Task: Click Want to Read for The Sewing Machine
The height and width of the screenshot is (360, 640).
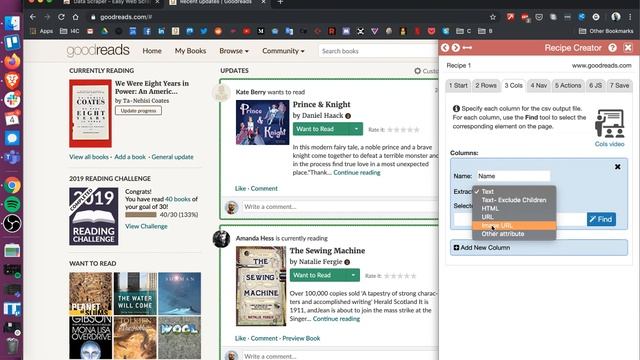Action: pyautogui.click(x=318, y=275)
